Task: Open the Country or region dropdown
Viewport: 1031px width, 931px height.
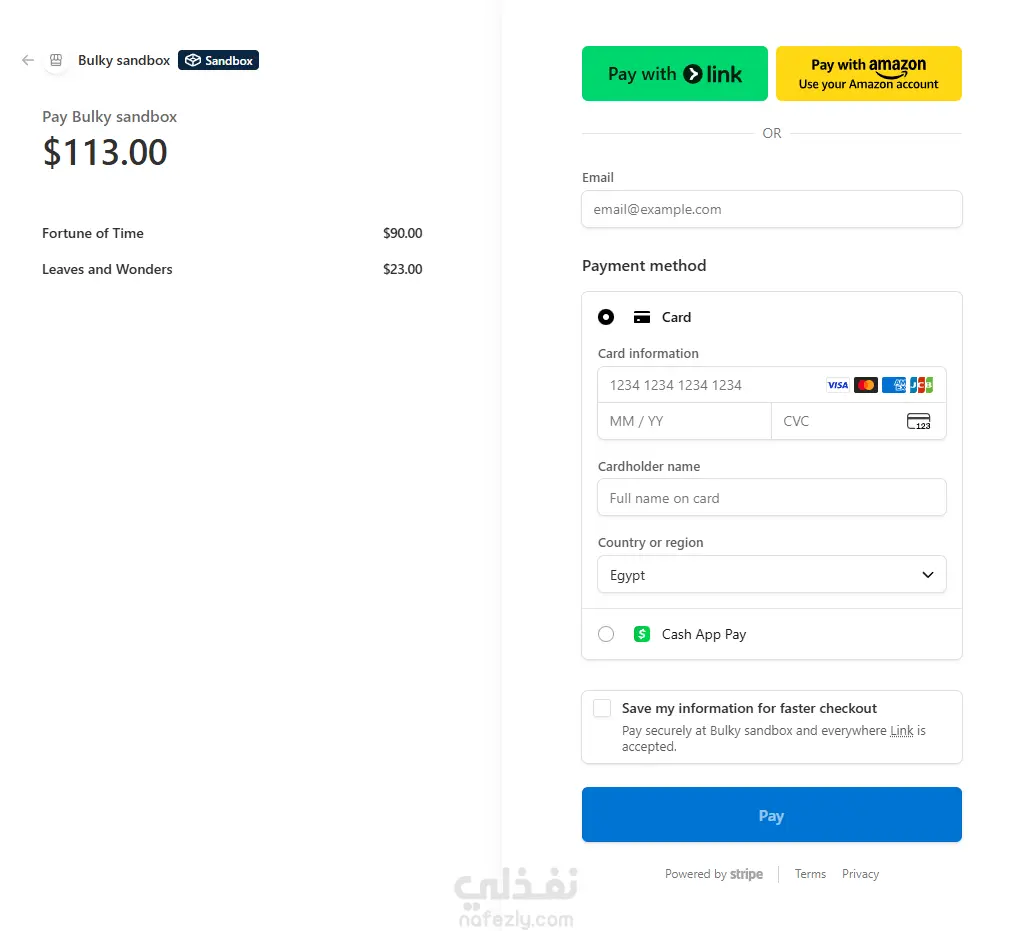Action: point(771,575)
